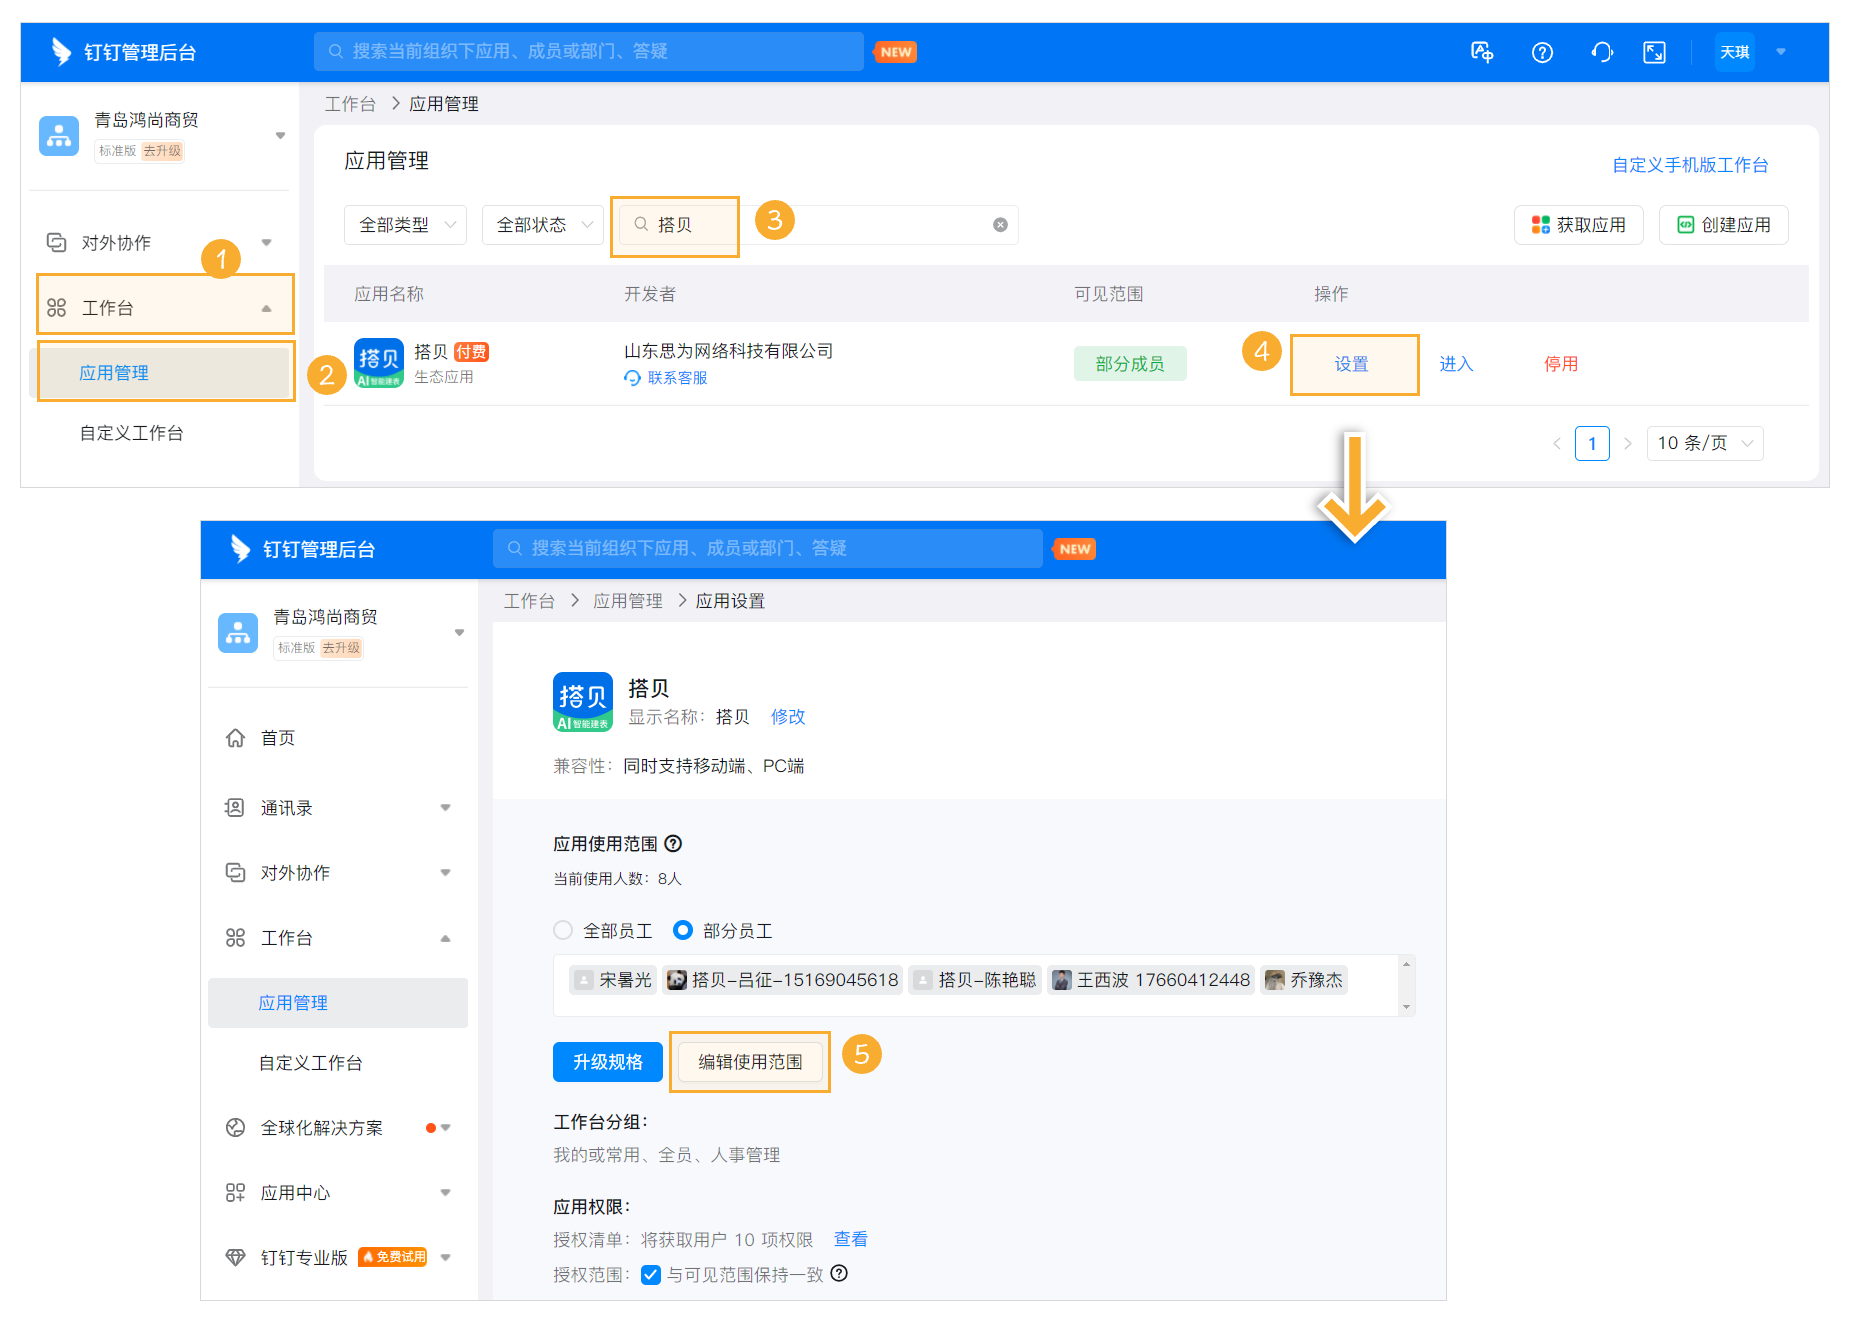Enter fullscreen using the expand arrows icon
This screenshot has height=1326, width=1854.
(1655, 51)
